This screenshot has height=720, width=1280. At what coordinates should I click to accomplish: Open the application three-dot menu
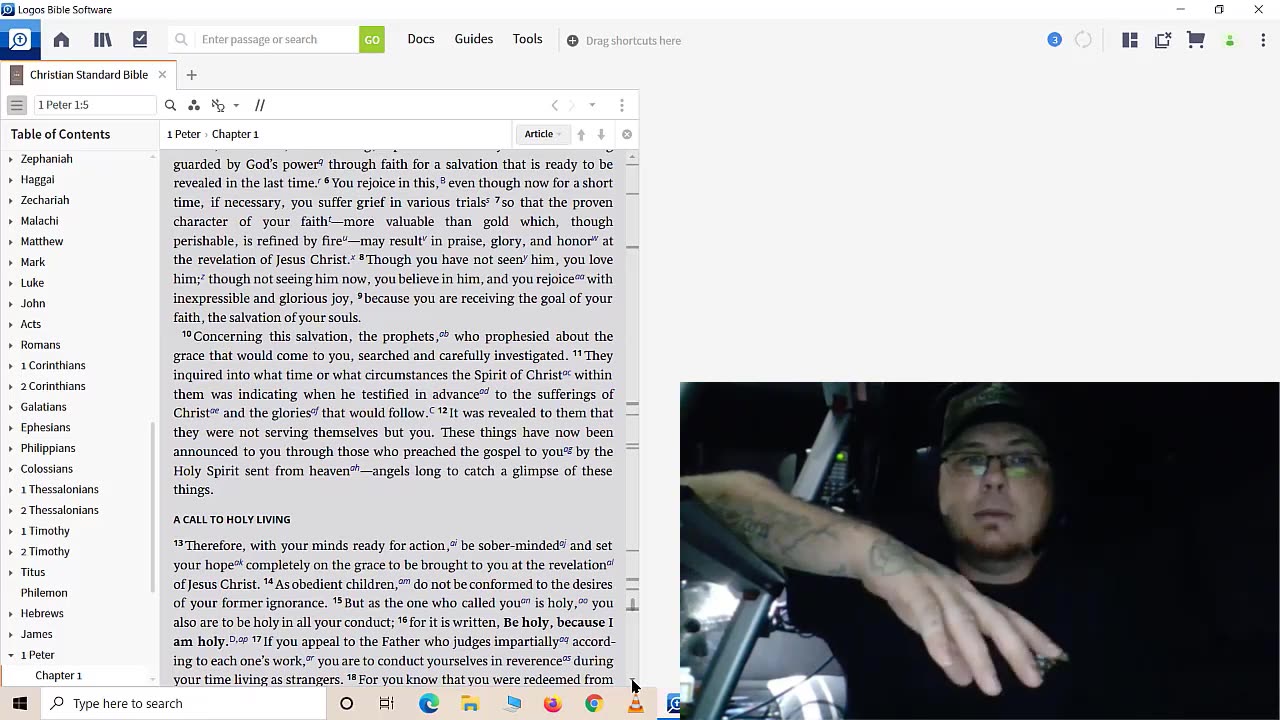pos(1263,40)
